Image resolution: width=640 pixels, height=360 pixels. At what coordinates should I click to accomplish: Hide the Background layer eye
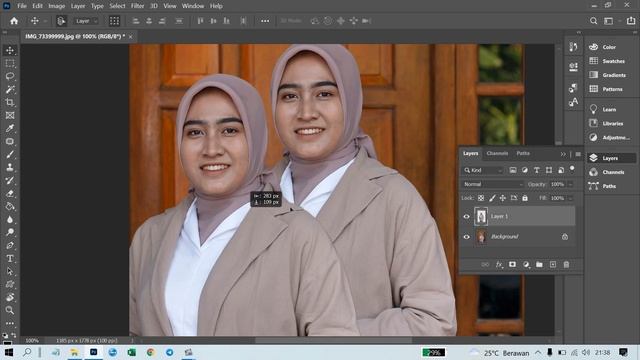(467, 237)
